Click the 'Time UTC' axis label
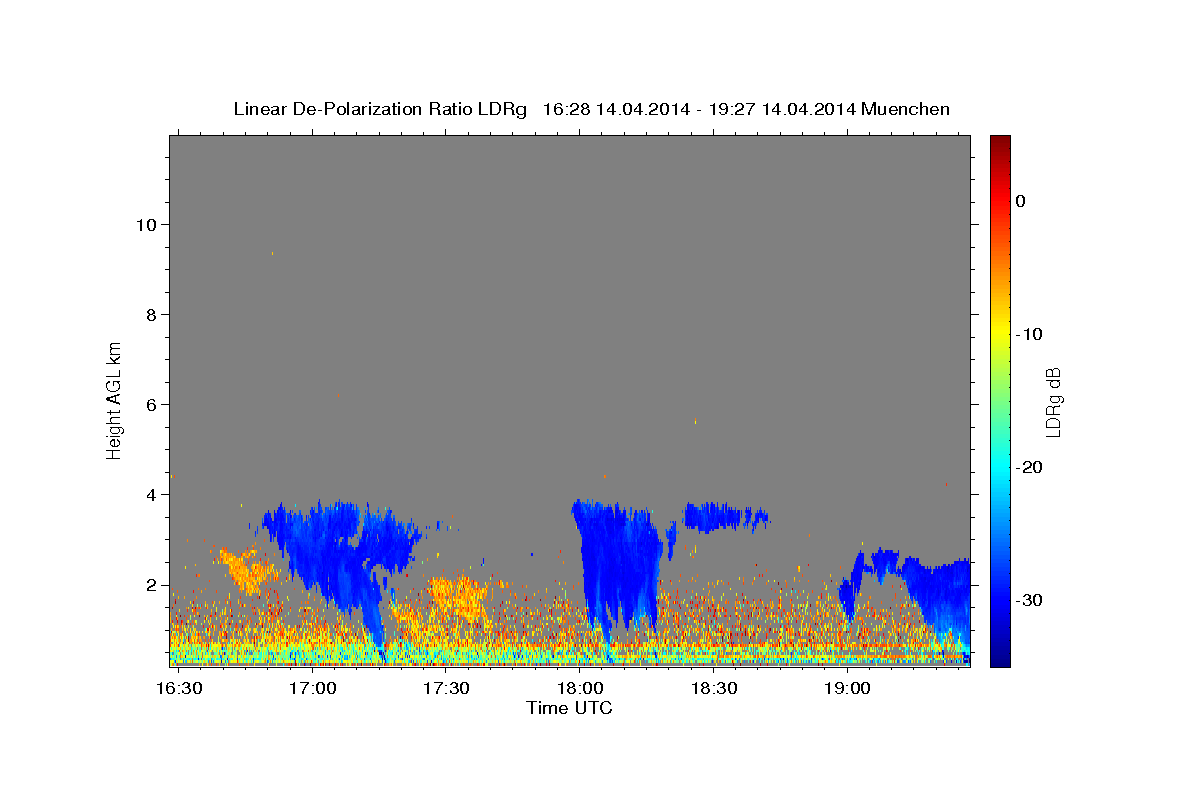 [x=569, y=708]
